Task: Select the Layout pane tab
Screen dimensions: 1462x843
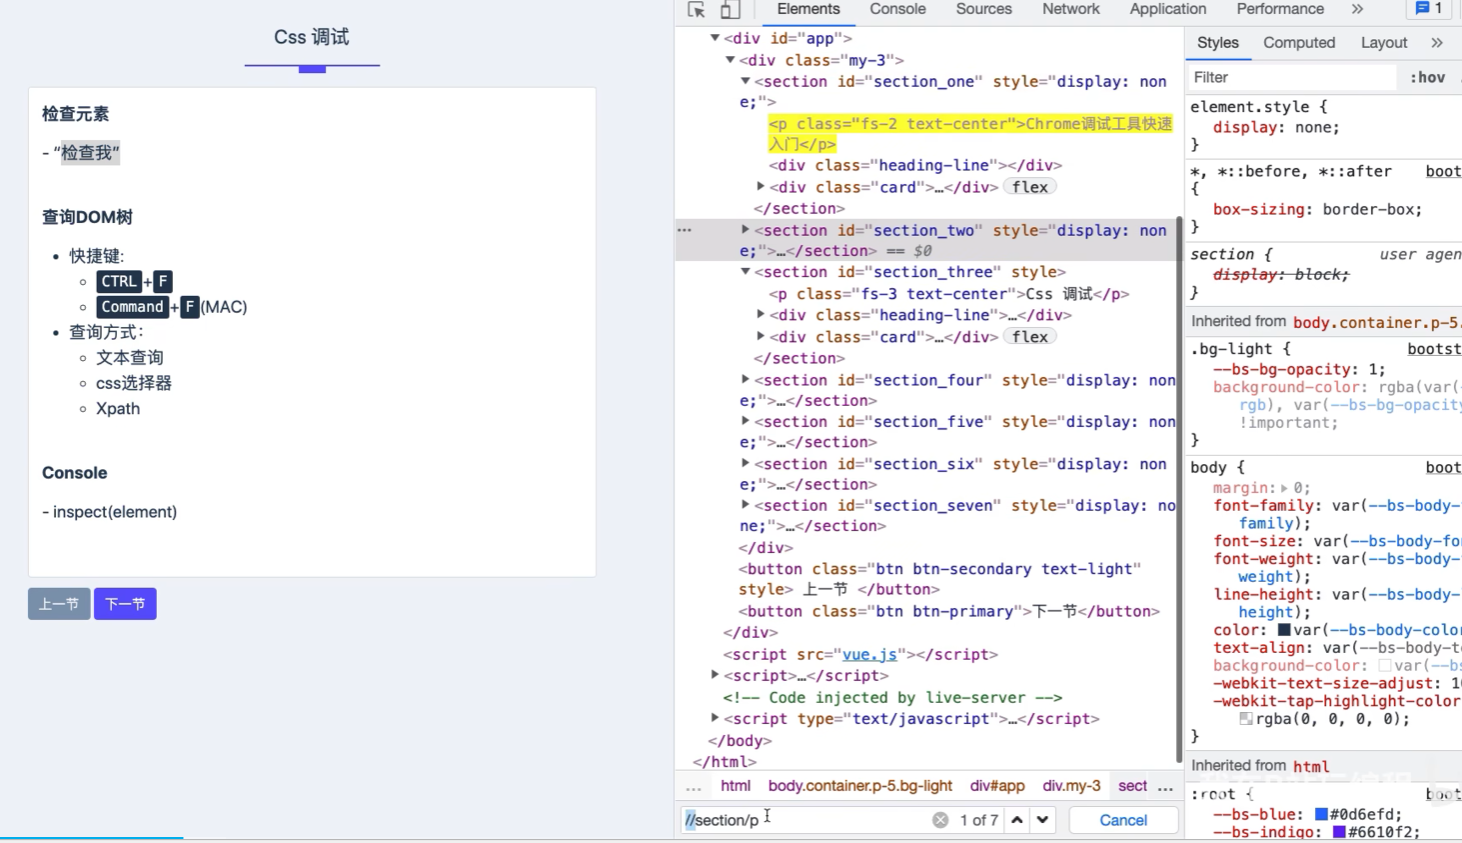Action: click(x=1384, y=43)
